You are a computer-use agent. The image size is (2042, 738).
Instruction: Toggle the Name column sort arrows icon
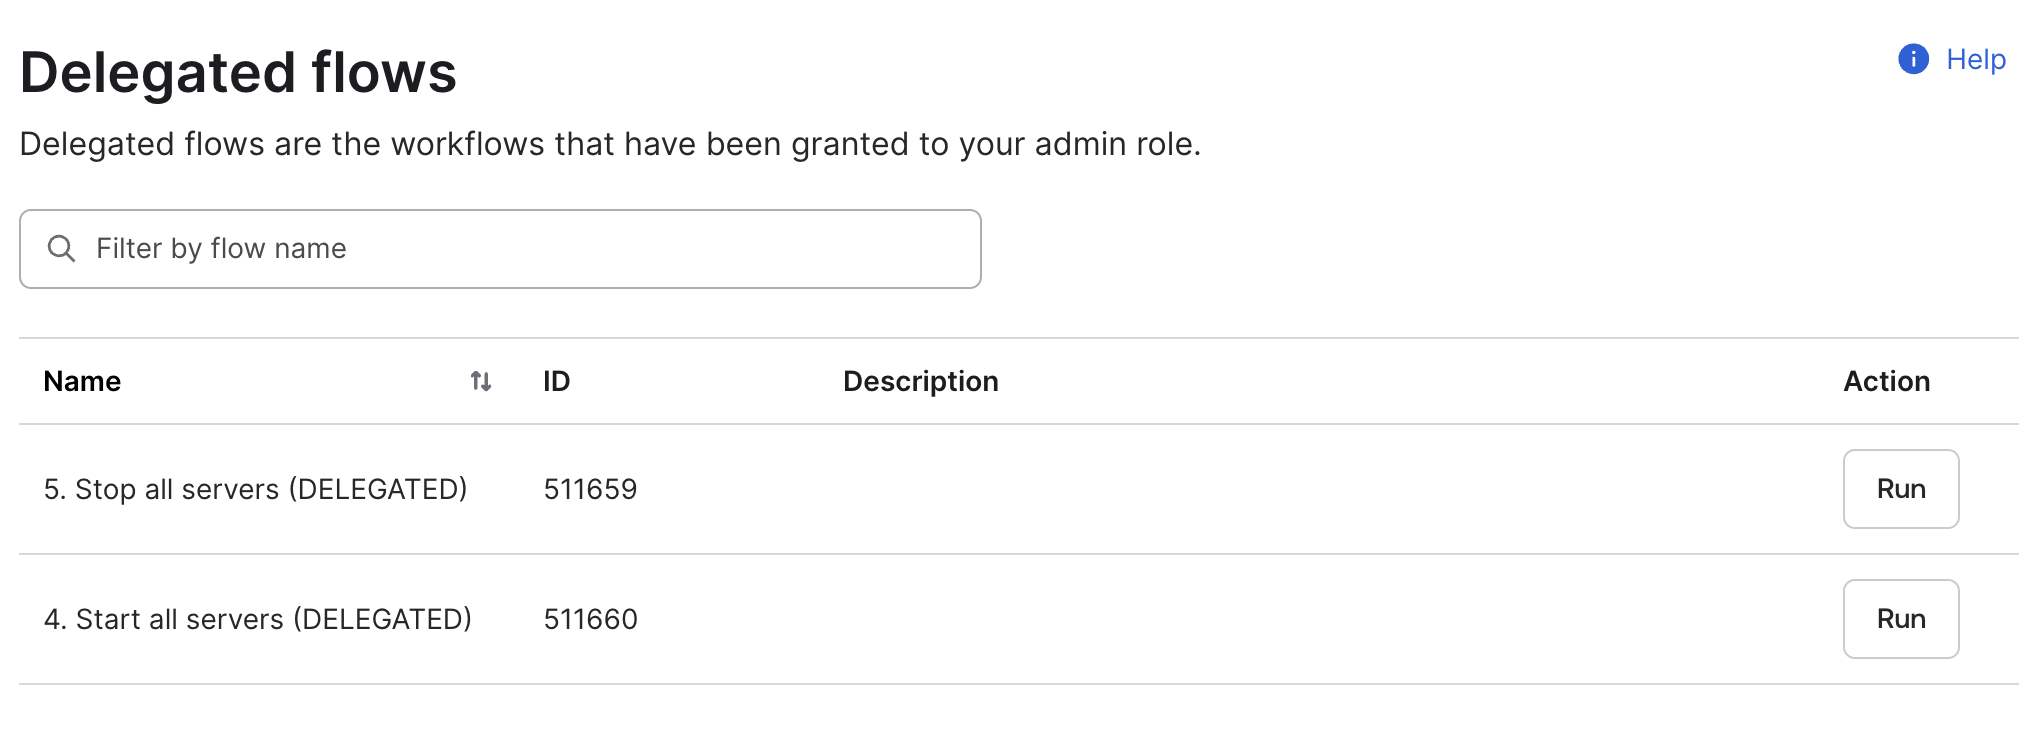[481, 381]
